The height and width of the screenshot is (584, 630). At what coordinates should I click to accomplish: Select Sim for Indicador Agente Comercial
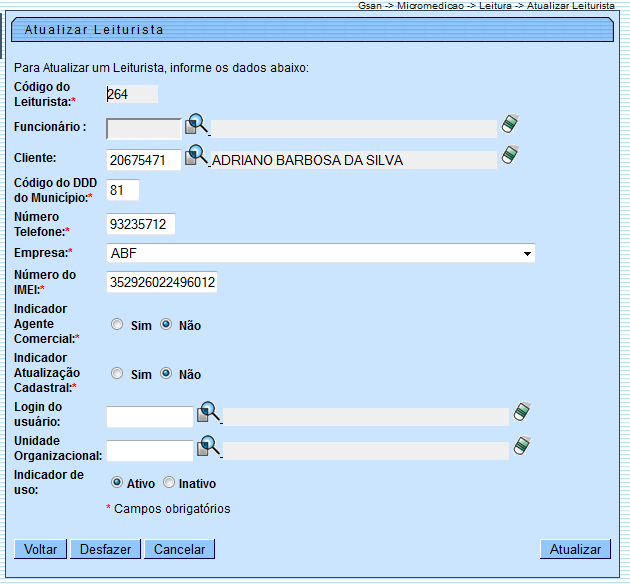(x=118, y=325)
